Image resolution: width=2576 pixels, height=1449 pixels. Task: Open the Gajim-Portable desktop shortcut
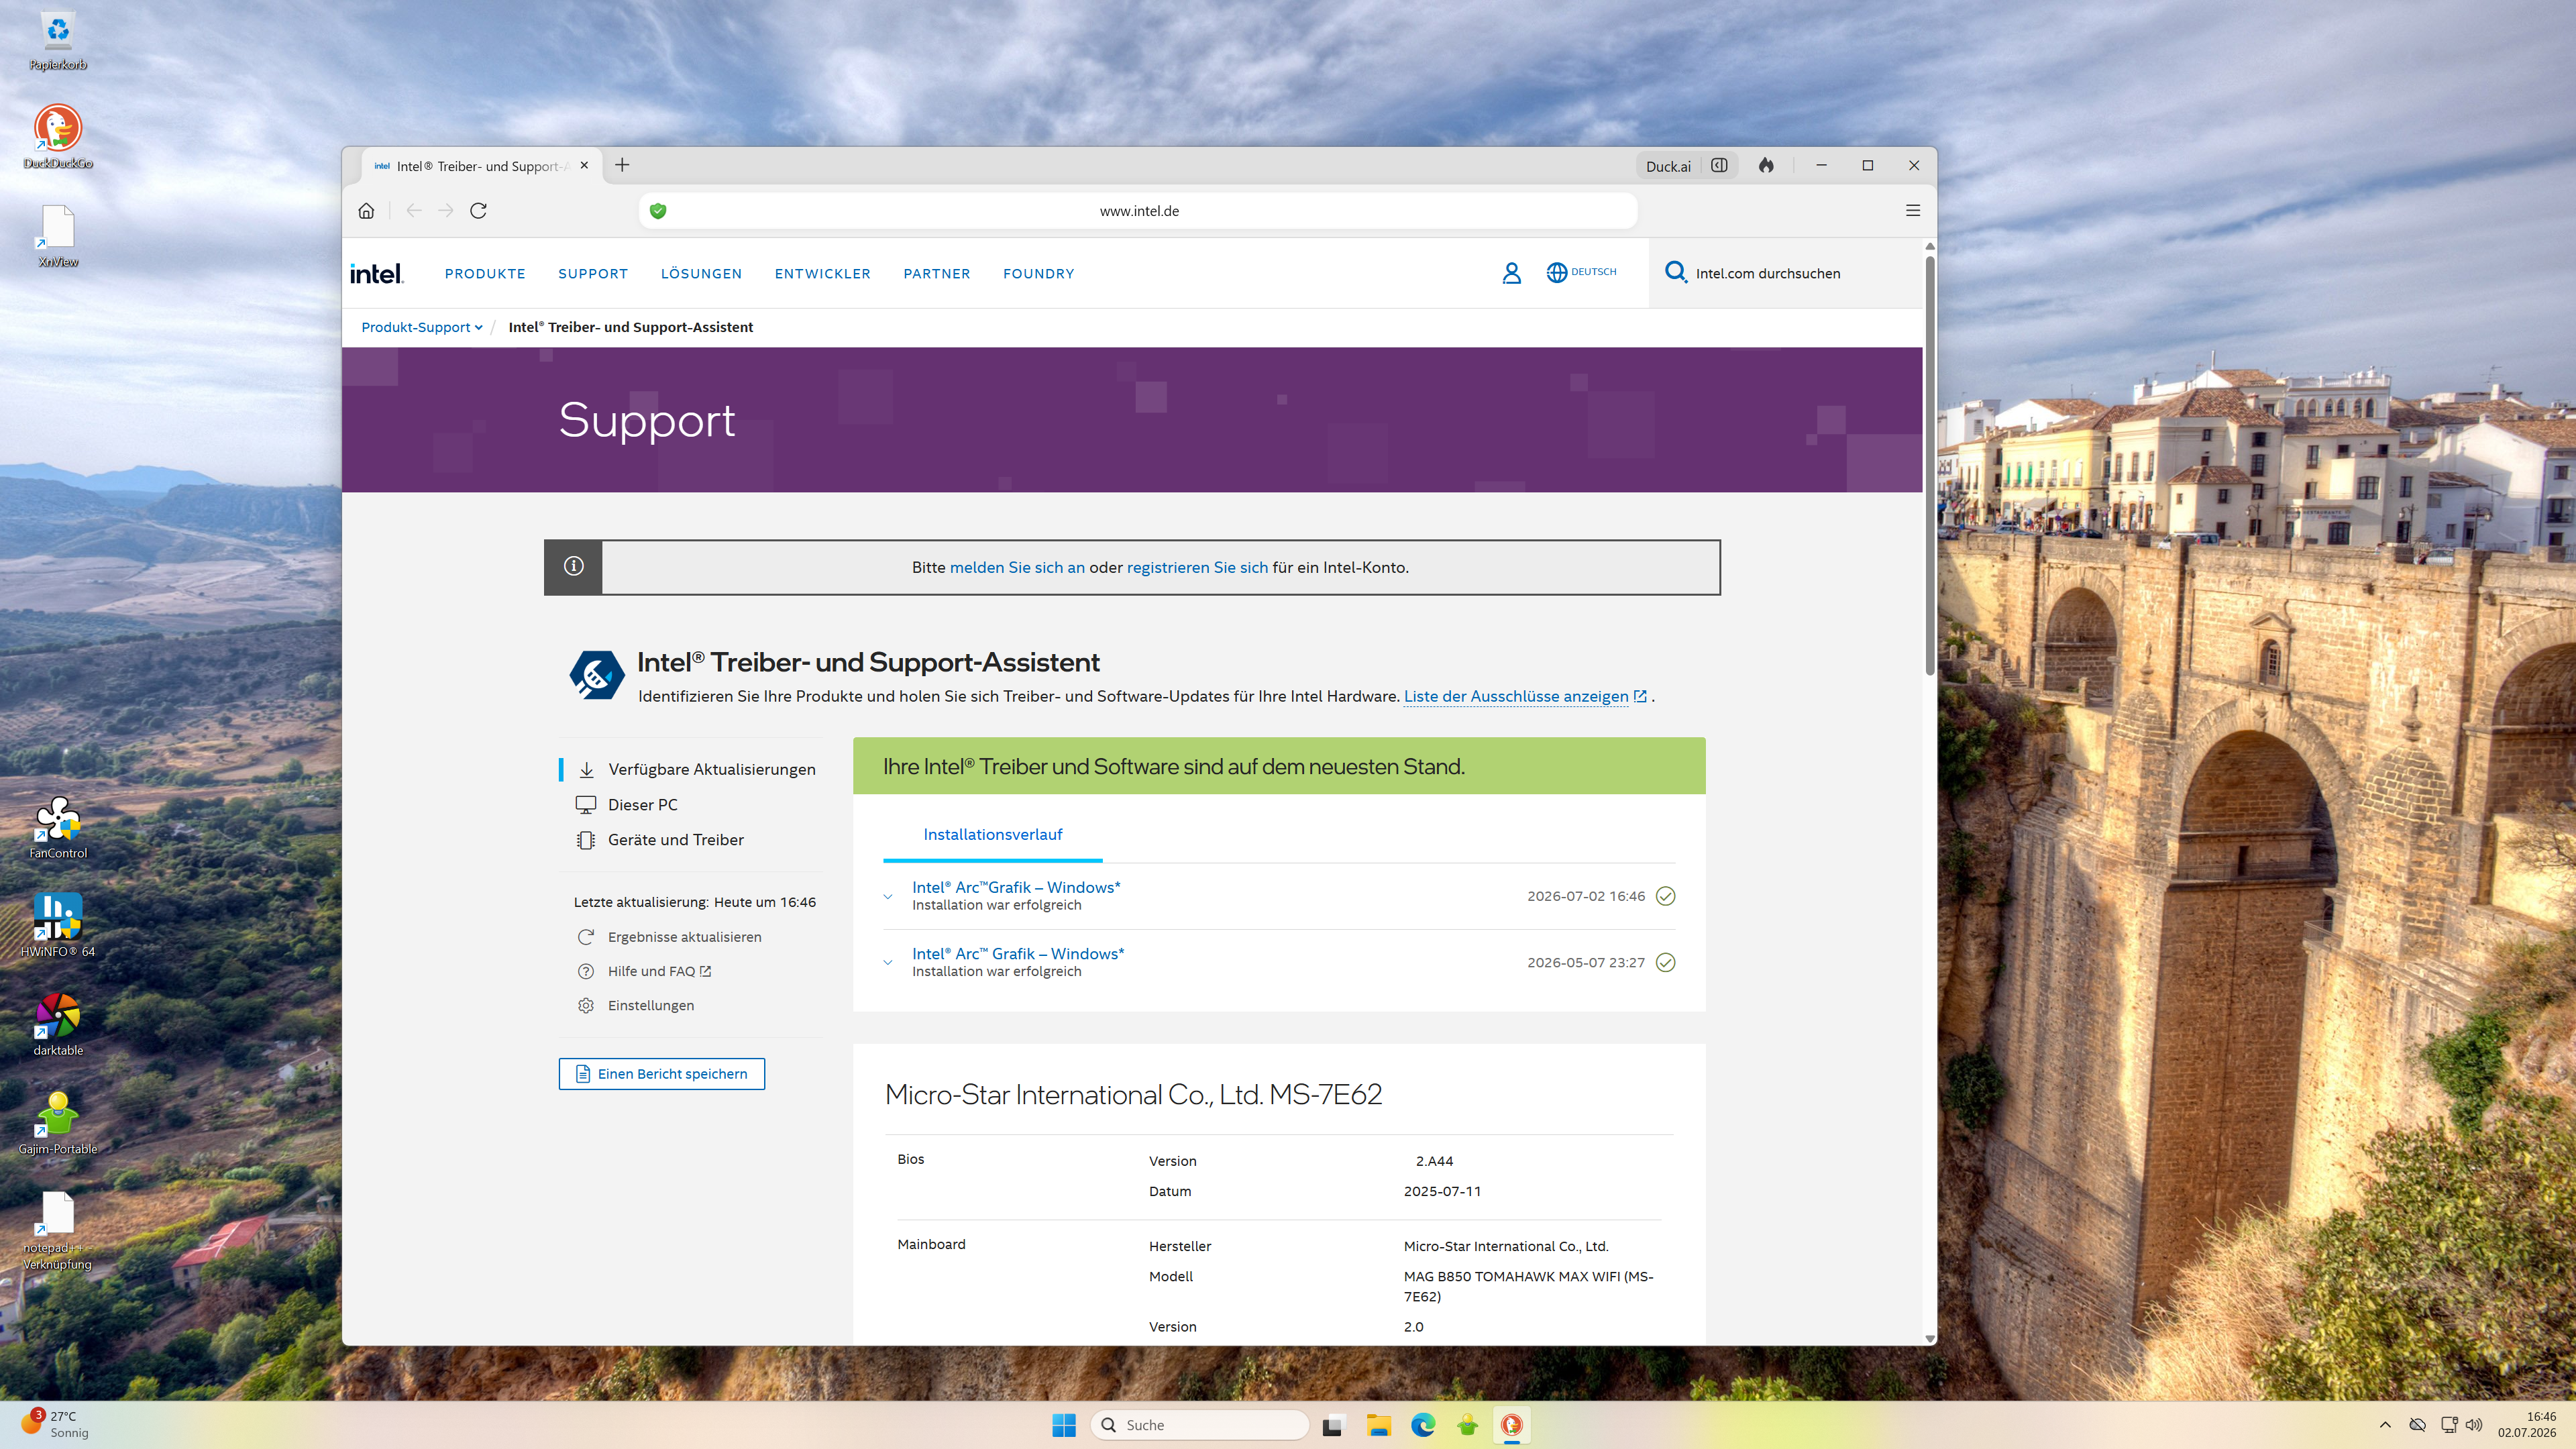[58, 1123]
